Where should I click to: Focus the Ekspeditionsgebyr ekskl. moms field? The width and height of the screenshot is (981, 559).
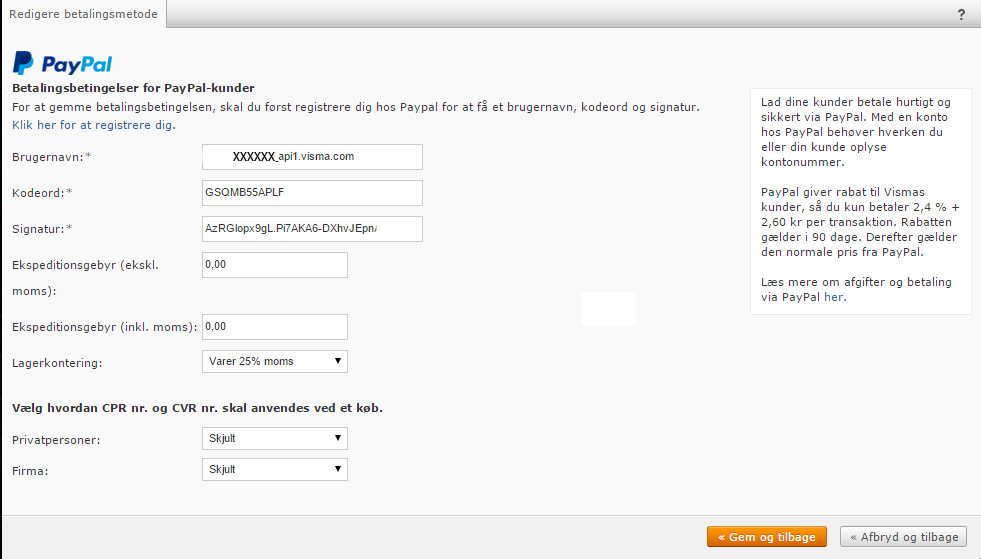(x=275, y=265)
